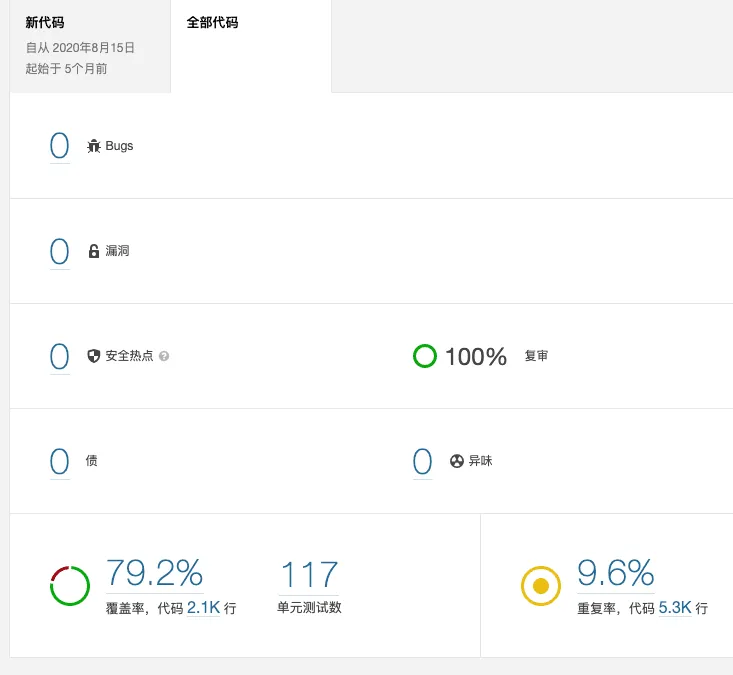Open the help icon next to 安全热点
Screen dimensions: 733x675
pyautogui.click(x=164, y=356)
